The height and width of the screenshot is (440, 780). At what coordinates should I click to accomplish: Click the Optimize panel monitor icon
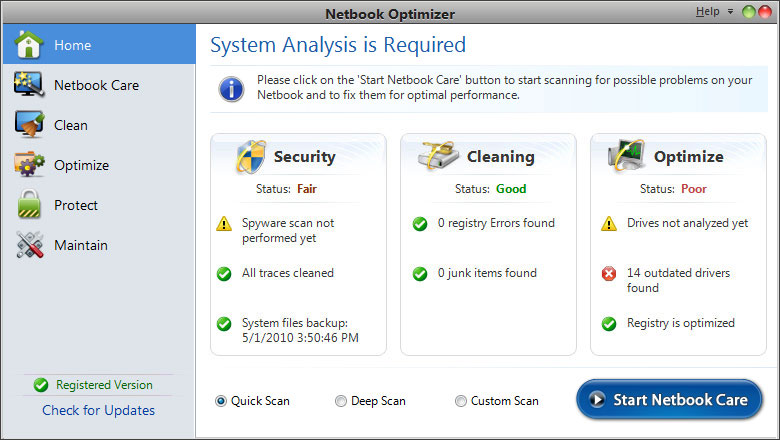click(x=627, y=157)
